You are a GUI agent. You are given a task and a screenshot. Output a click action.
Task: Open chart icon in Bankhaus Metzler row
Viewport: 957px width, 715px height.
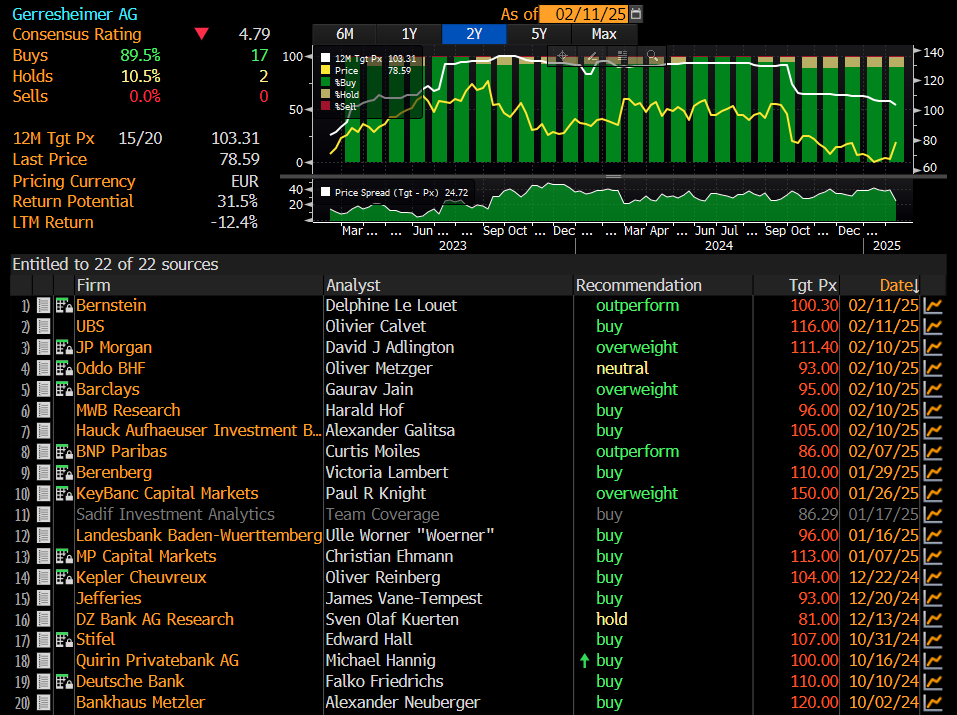point(933,702)
